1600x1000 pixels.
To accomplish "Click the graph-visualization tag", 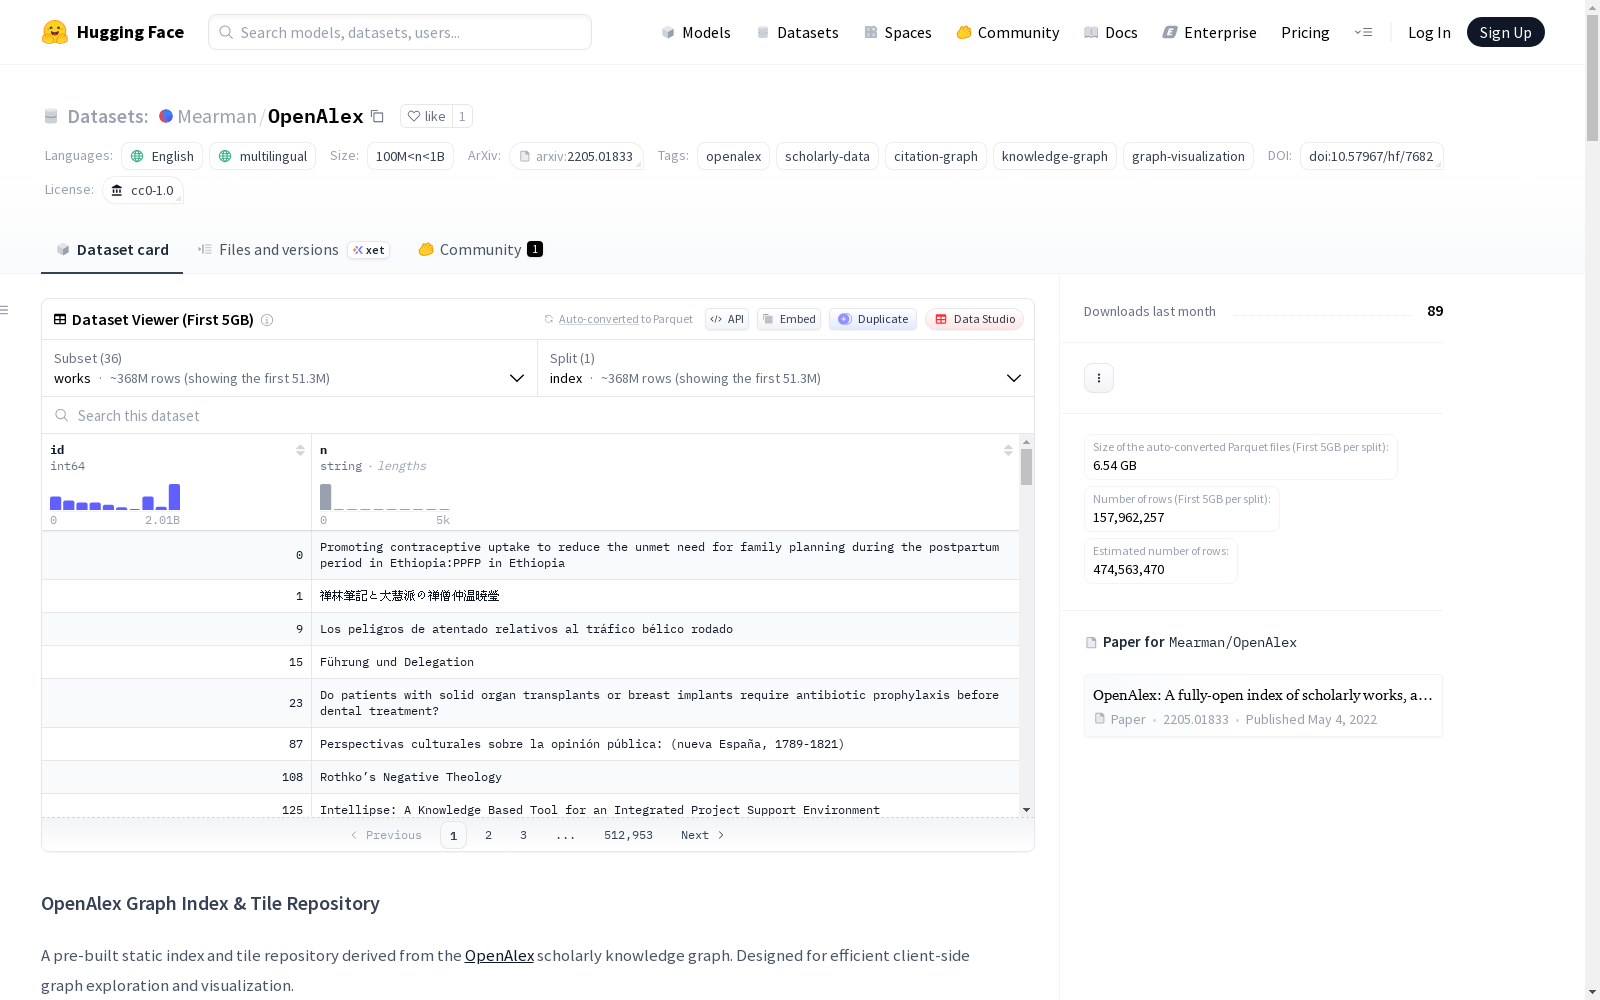I will pyautogui.click(x=1188, y=156).
